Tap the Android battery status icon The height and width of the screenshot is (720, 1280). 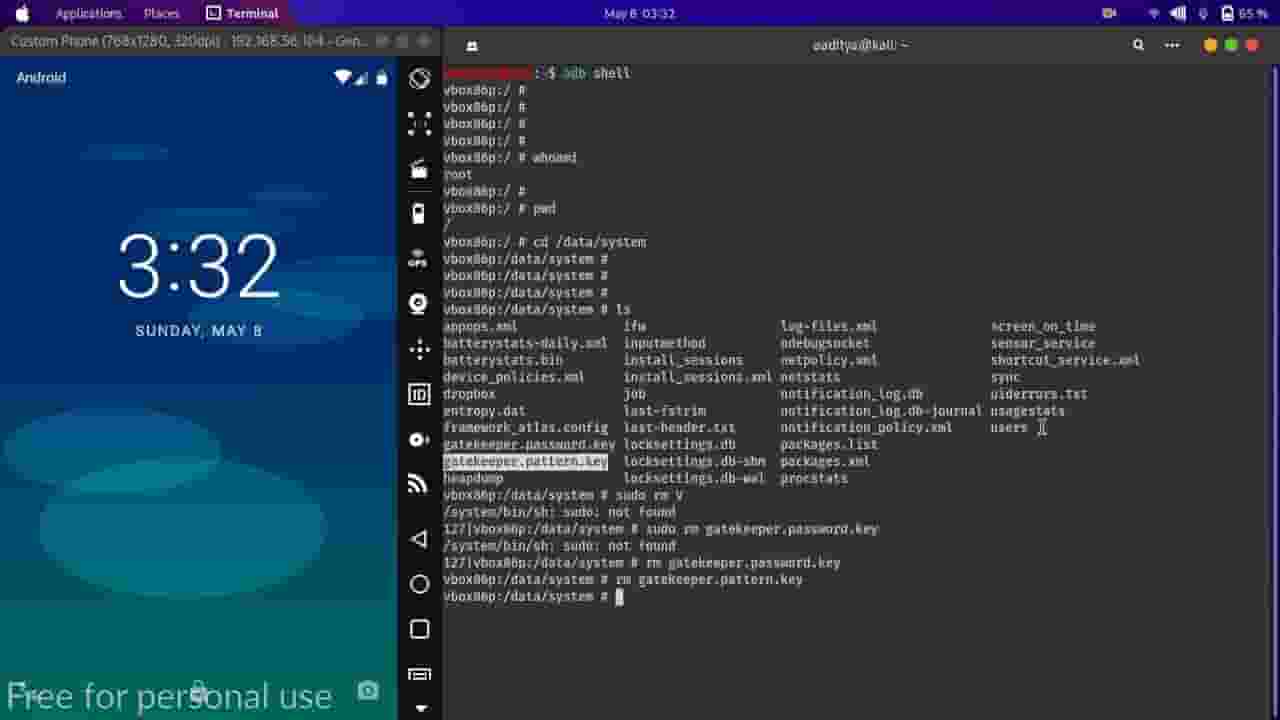point(382,78)
